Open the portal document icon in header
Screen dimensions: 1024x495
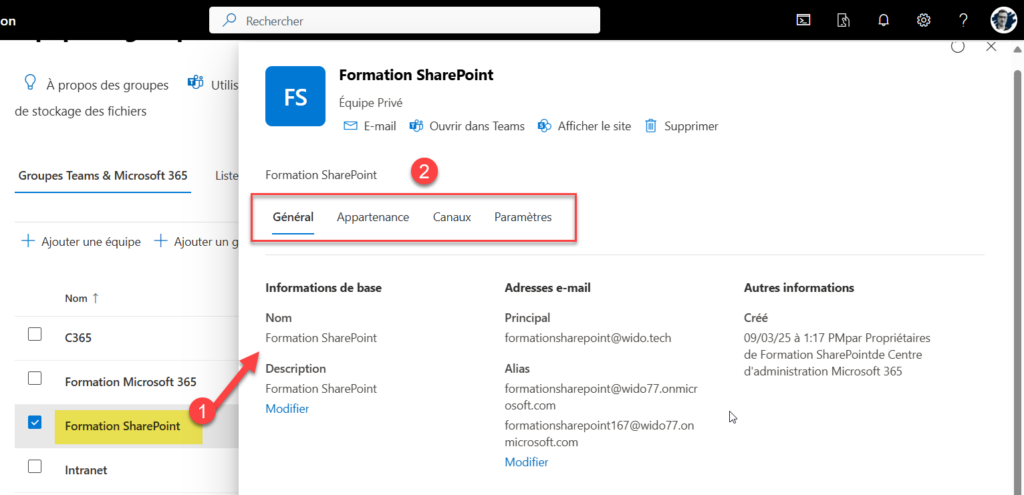tap(843, 20)
